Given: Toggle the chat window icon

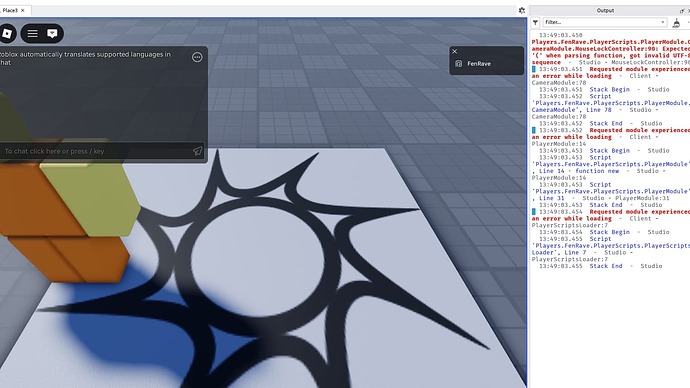Looking at the screenshot, I should tap(52, 33).
